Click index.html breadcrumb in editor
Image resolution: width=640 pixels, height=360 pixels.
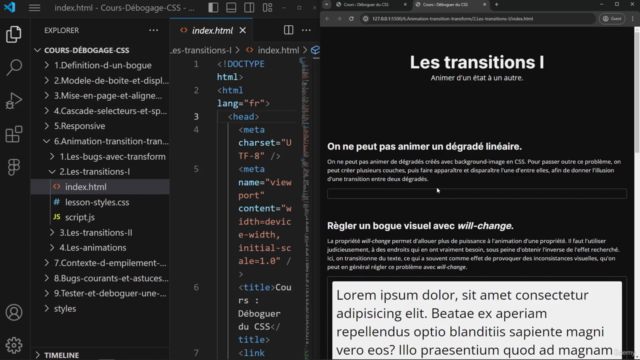(x=278, y=50)
